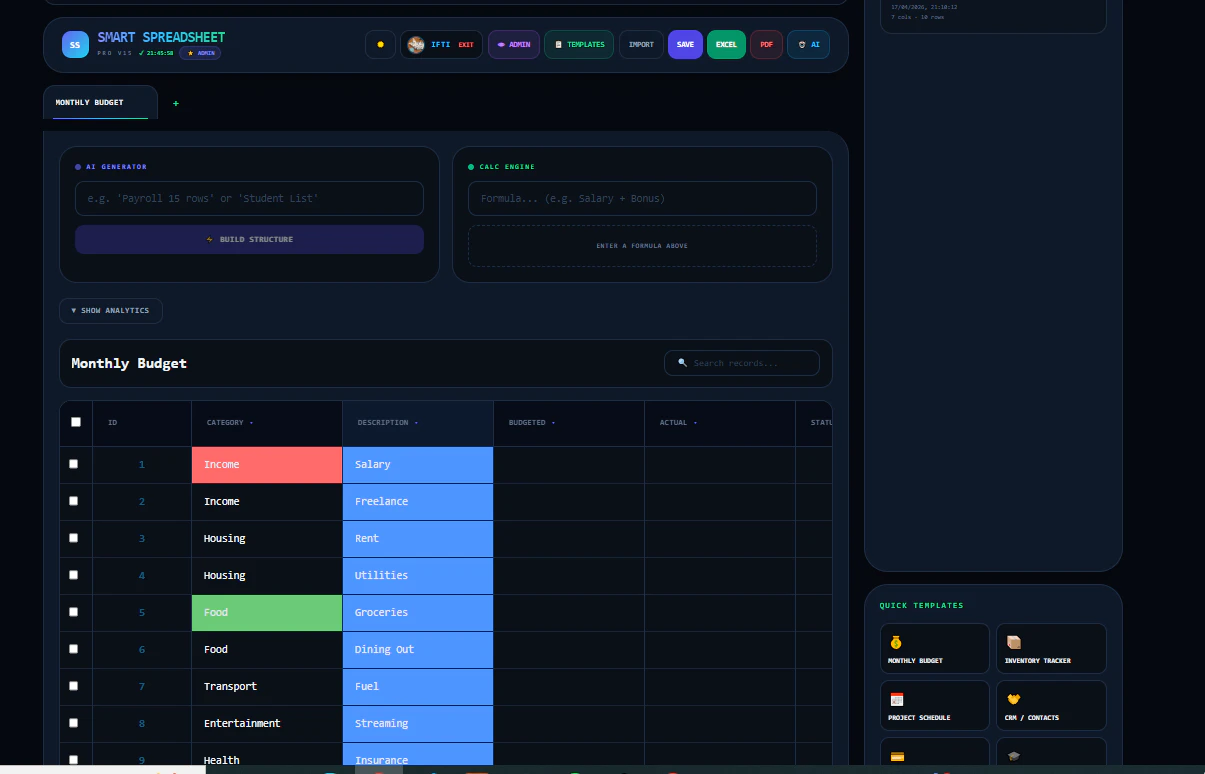Export using the EXCEL button

(x=726, y=45)
